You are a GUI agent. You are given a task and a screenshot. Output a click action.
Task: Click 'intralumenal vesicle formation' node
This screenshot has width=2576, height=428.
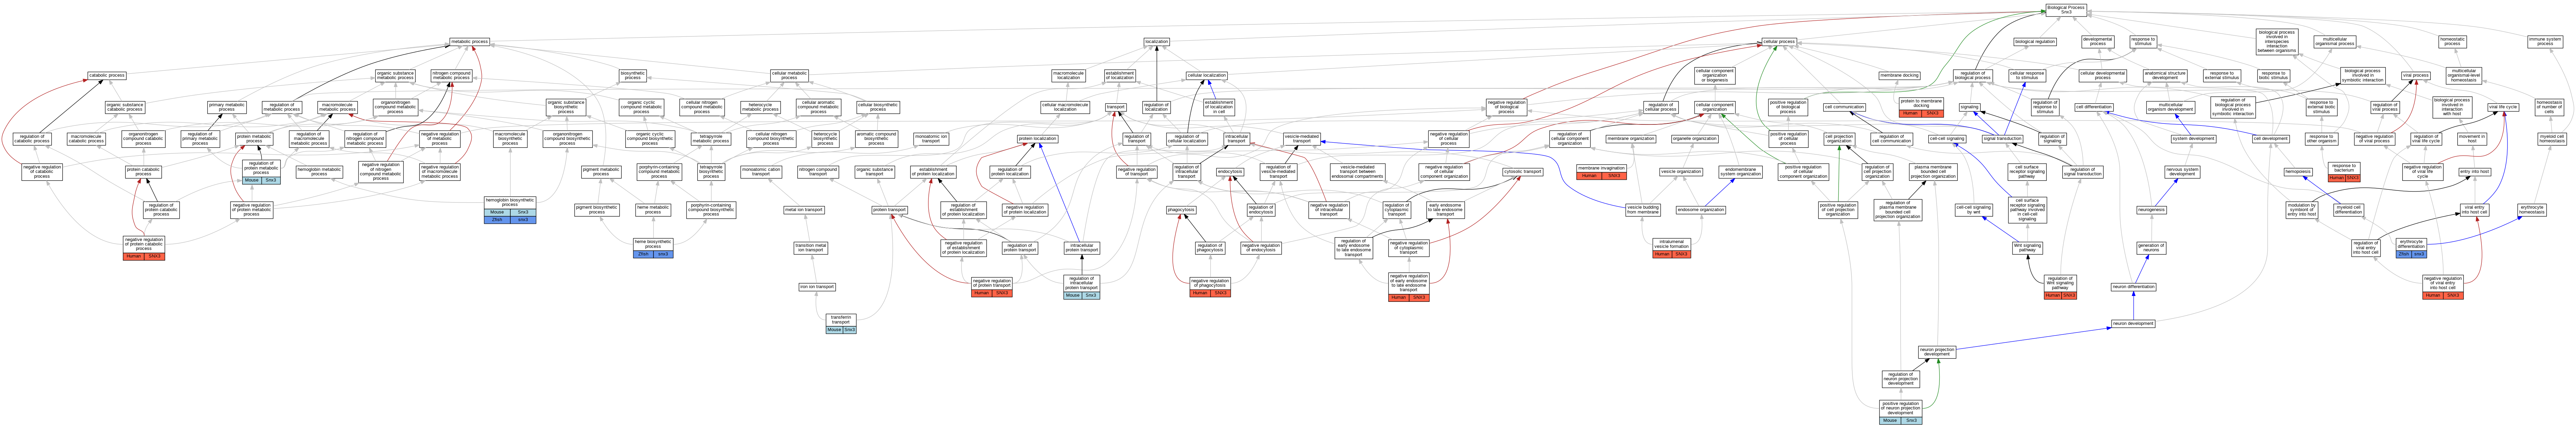pos(1672,248)
